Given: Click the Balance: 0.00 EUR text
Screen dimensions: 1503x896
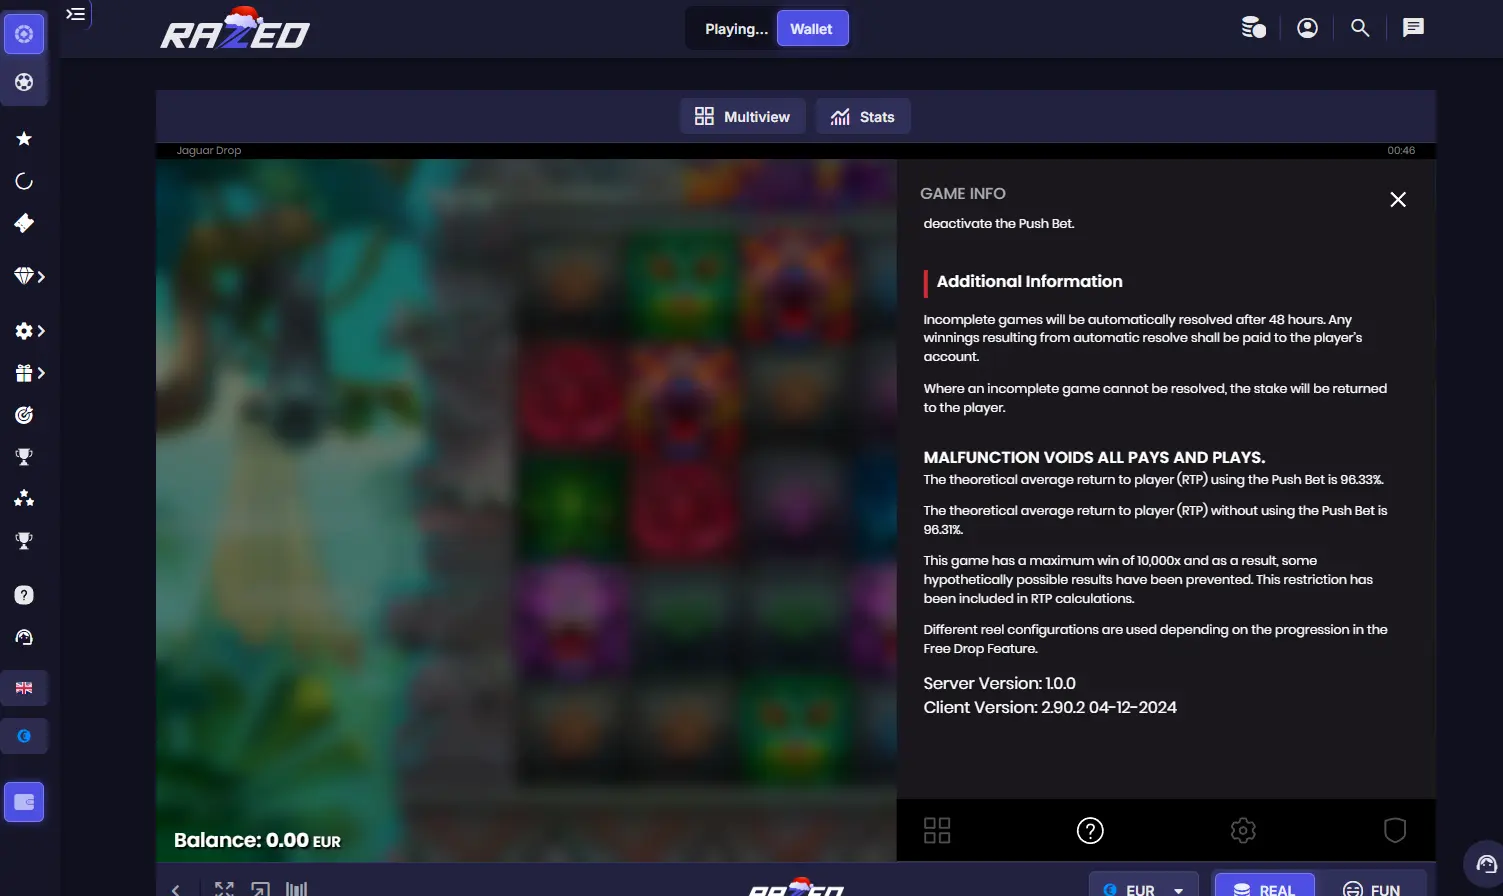Looking at the screenshot, I should [257, 841].
